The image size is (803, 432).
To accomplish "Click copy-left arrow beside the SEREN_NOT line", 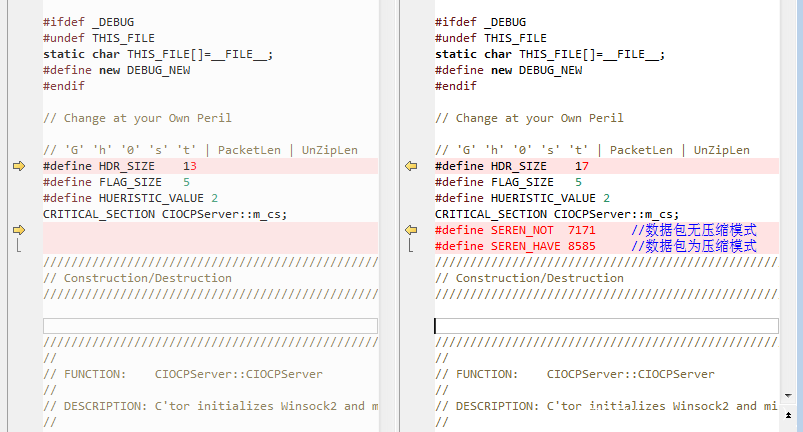I will (x=410, y=230).
